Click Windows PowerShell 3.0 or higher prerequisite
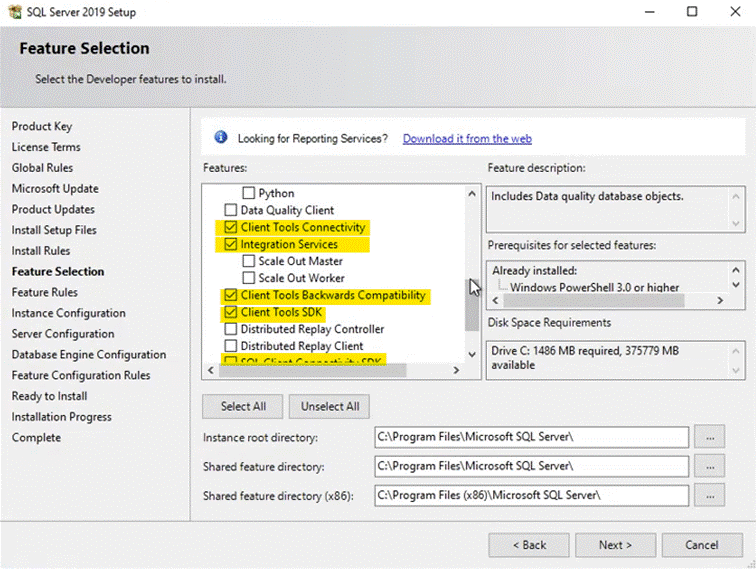Image resolution: width=756 pixels, height=569 pixels. coord(594,287)
